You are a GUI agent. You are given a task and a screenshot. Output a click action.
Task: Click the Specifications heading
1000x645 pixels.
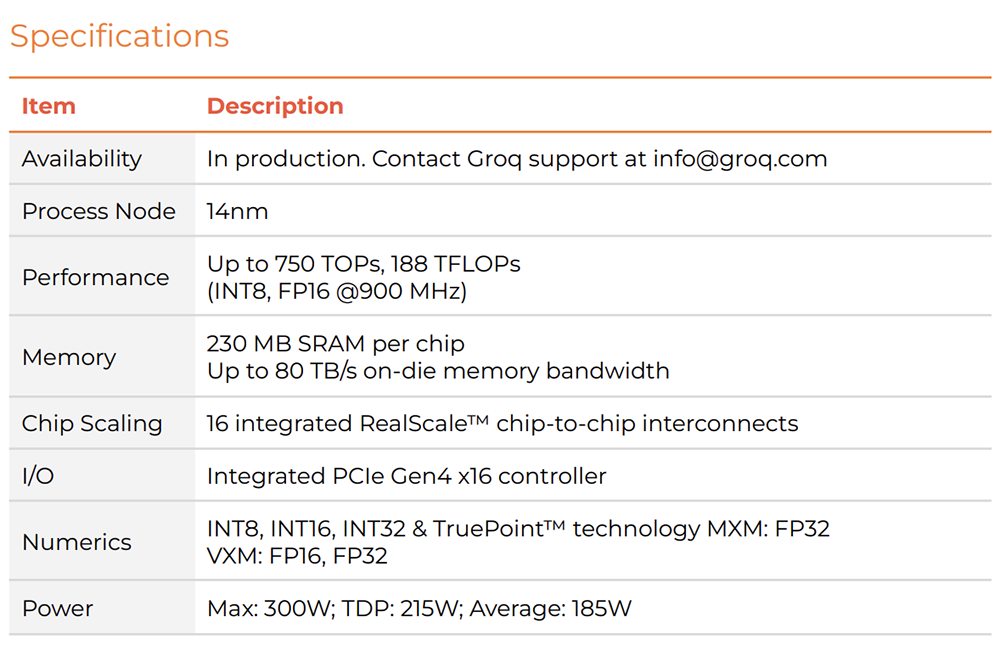[x=119, y=36]
